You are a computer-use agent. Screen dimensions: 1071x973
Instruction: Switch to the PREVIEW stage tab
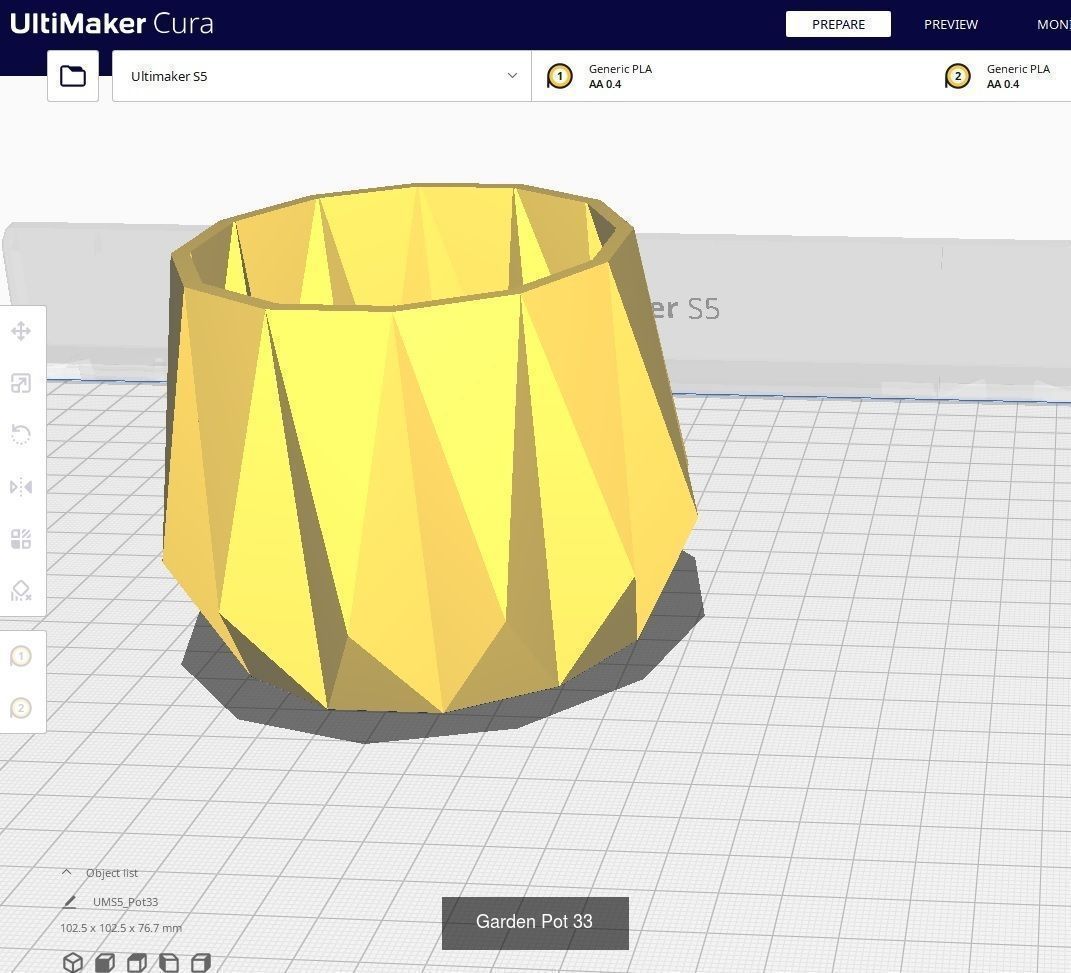click(x=951, y=24)
